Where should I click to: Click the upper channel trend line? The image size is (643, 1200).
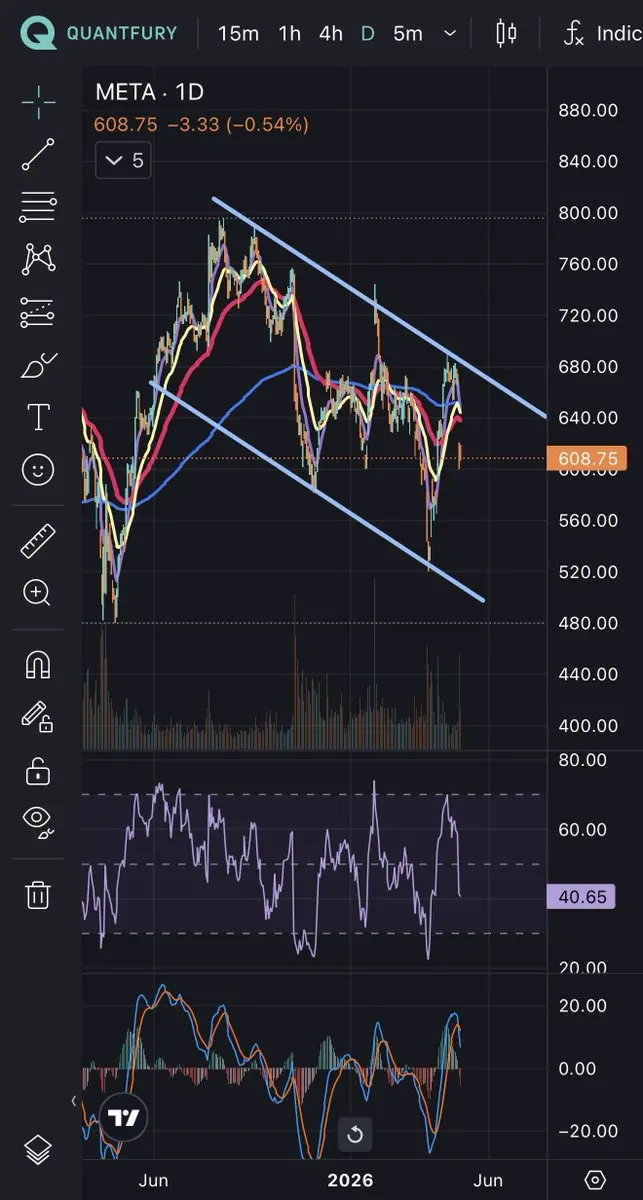[380, 306]
